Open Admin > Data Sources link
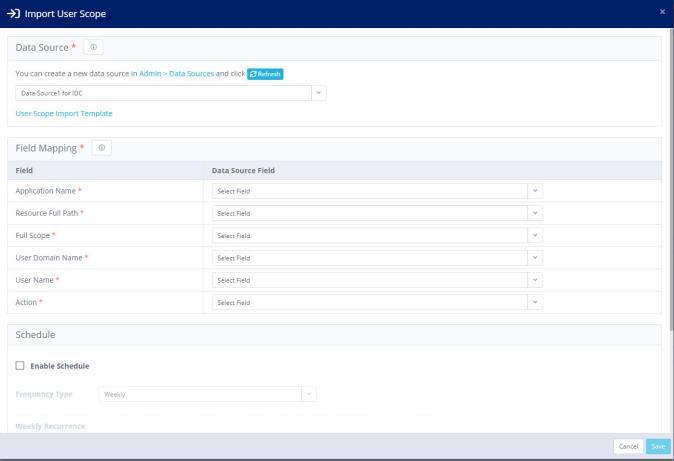The height and width of the screenshot is (461, 674). coord(176,74)
